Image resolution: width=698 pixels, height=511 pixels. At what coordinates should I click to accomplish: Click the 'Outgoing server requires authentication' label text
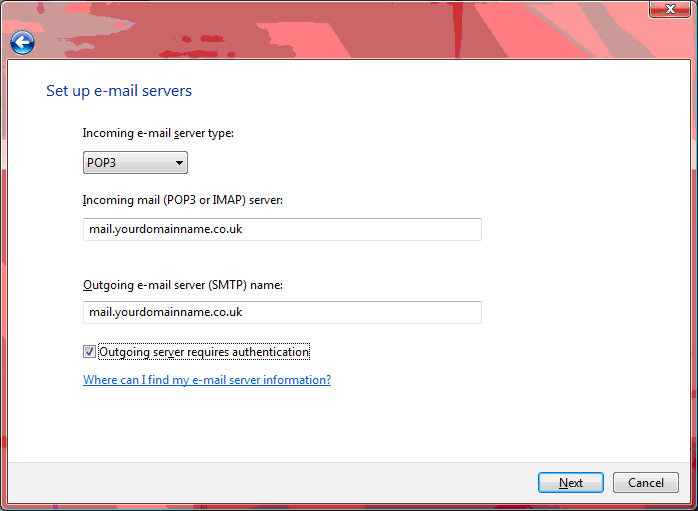click(x=204, y=352)
